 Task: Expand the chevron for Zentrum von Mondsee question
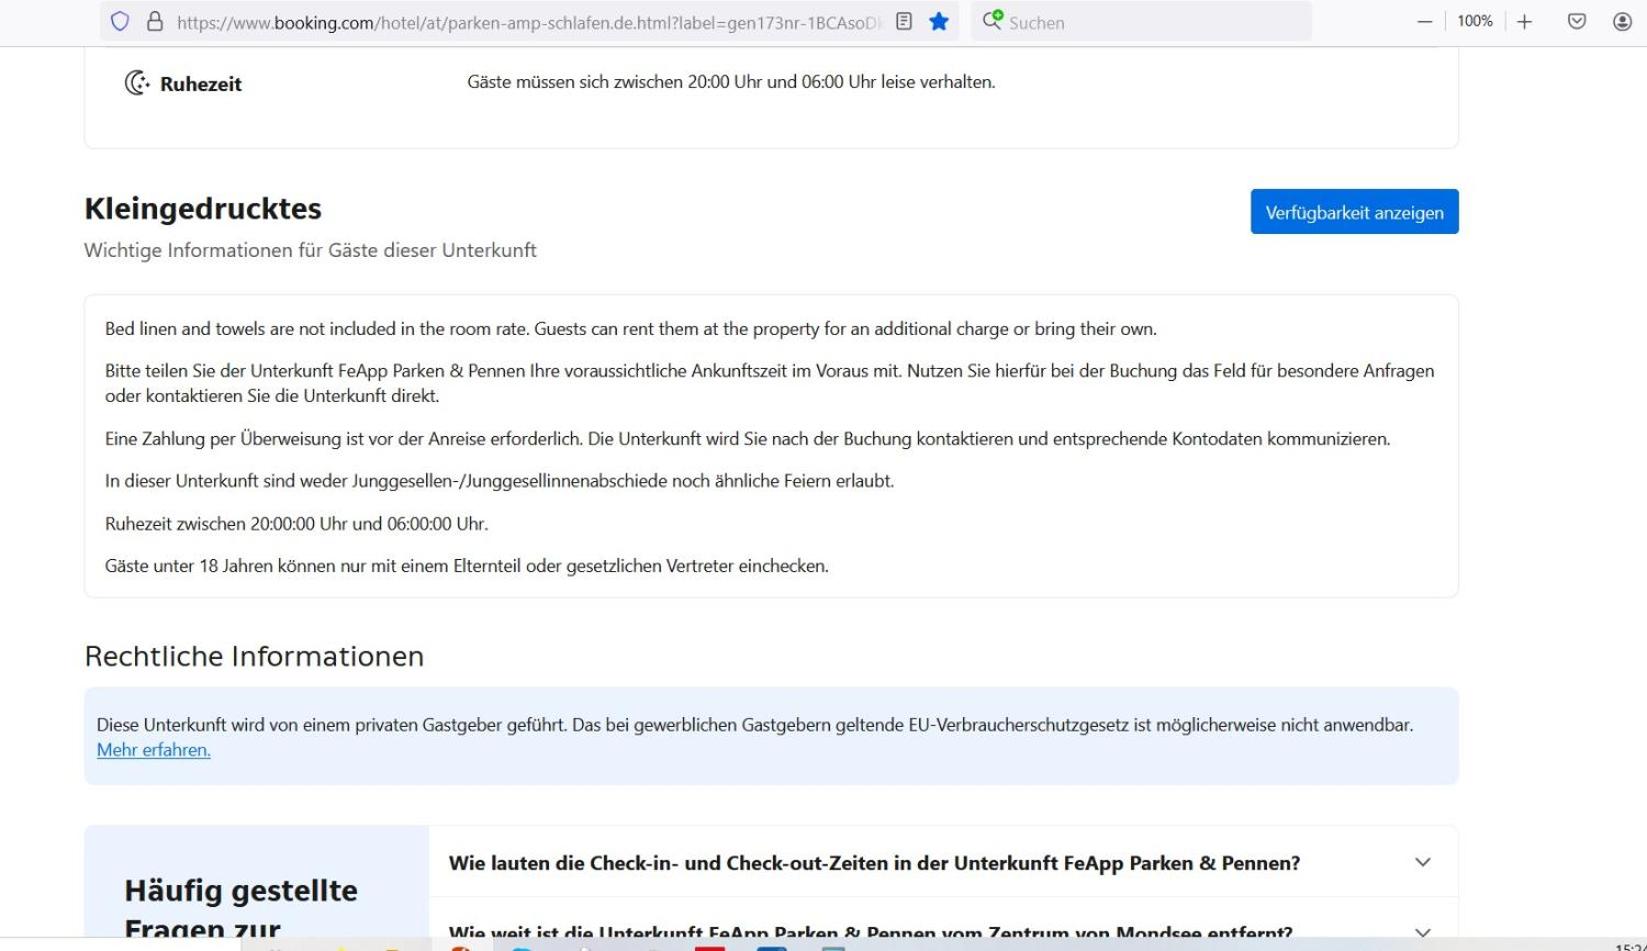[x=1423, y=932]
